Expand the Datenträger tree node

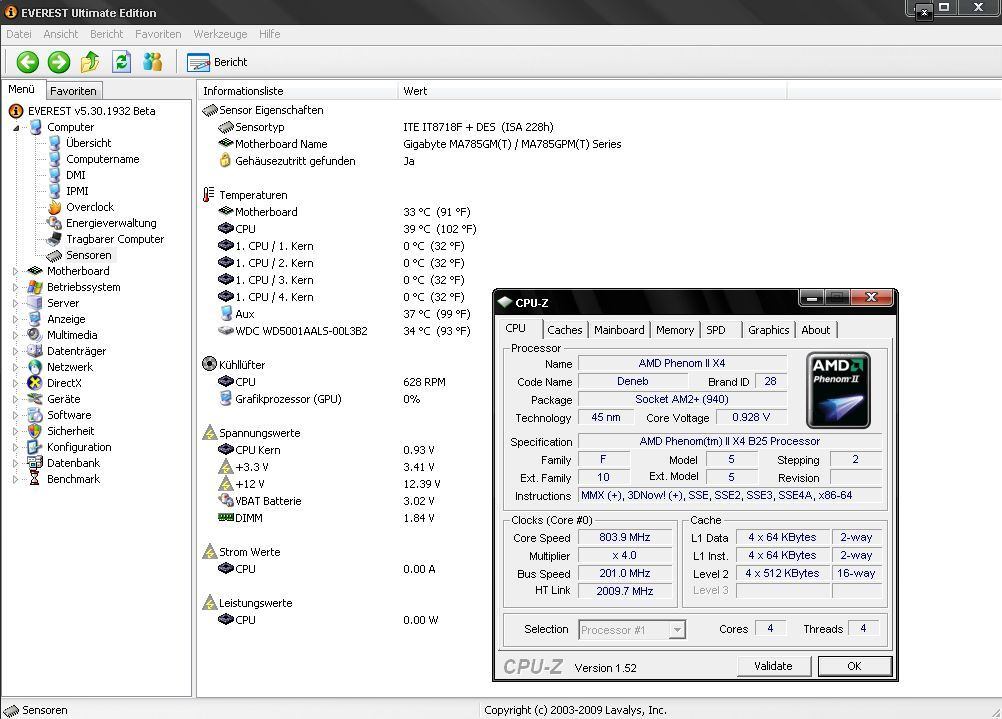[x=16, y=352]
